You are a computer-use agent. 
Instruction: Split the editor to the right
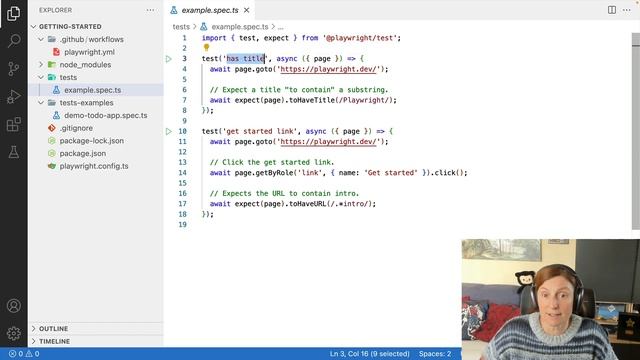[x=611, y=10]
